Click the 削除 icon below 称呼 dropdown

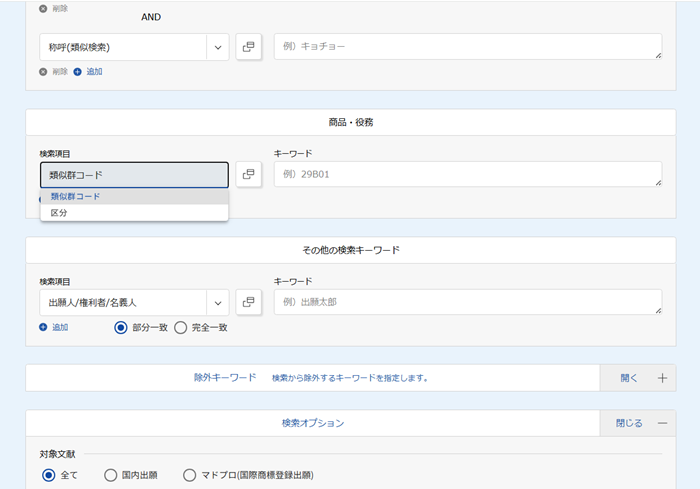pos(43,71)
